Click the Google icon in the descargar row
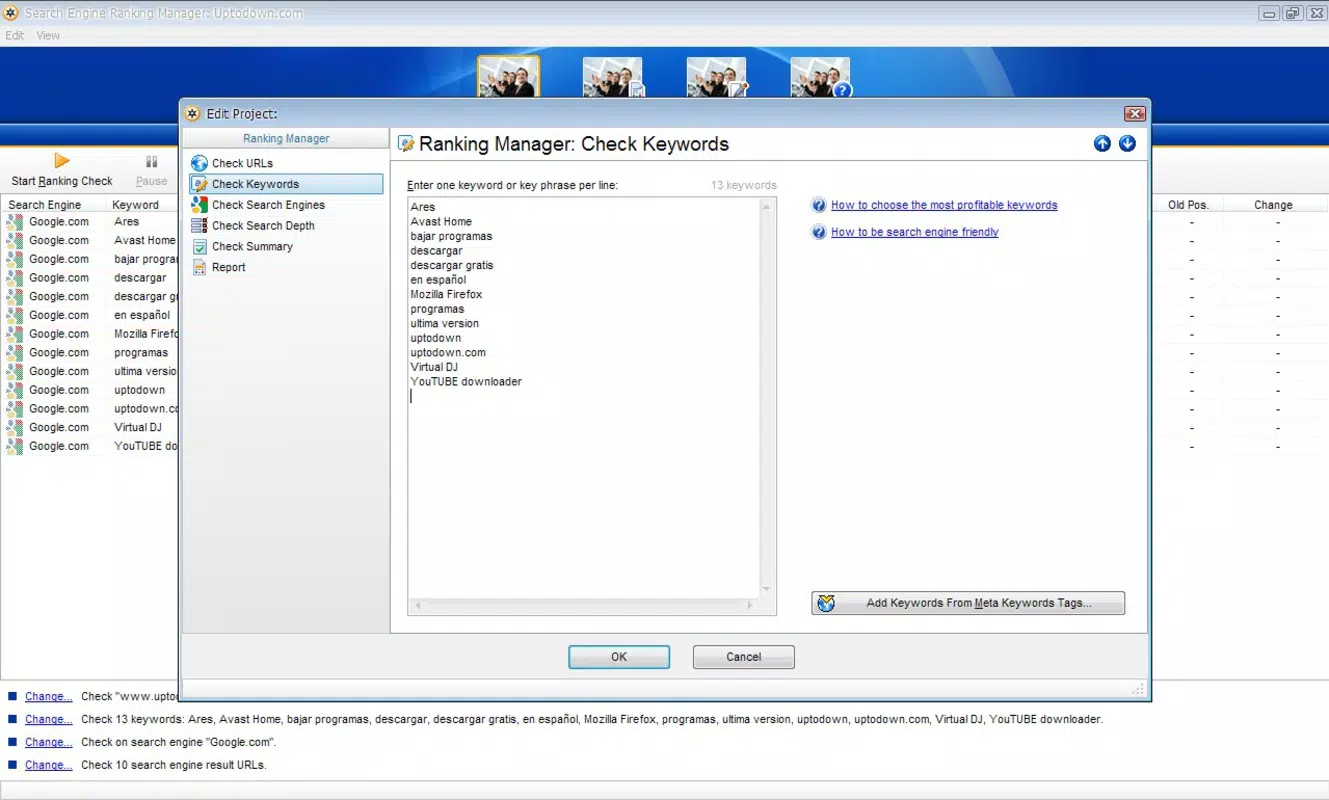 coord(14,278)
